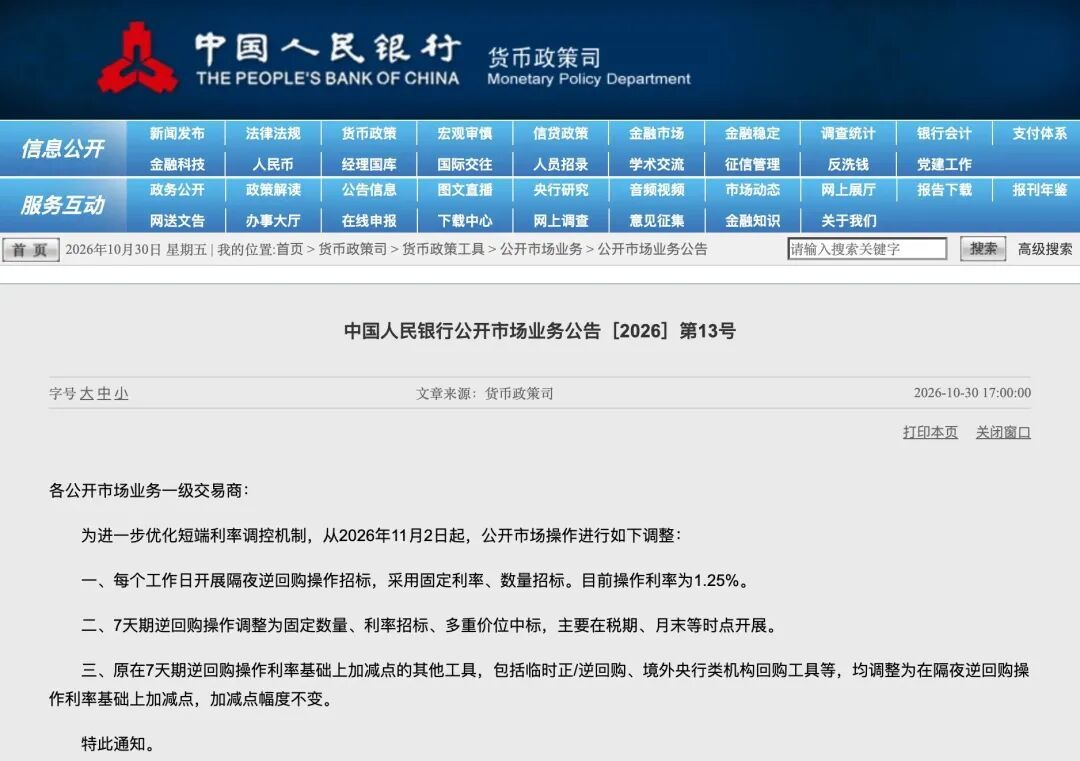Follow 公开市场业务公告 breadcrumb link
This screenshot has width=1080, height=761.
click(652, 249)
